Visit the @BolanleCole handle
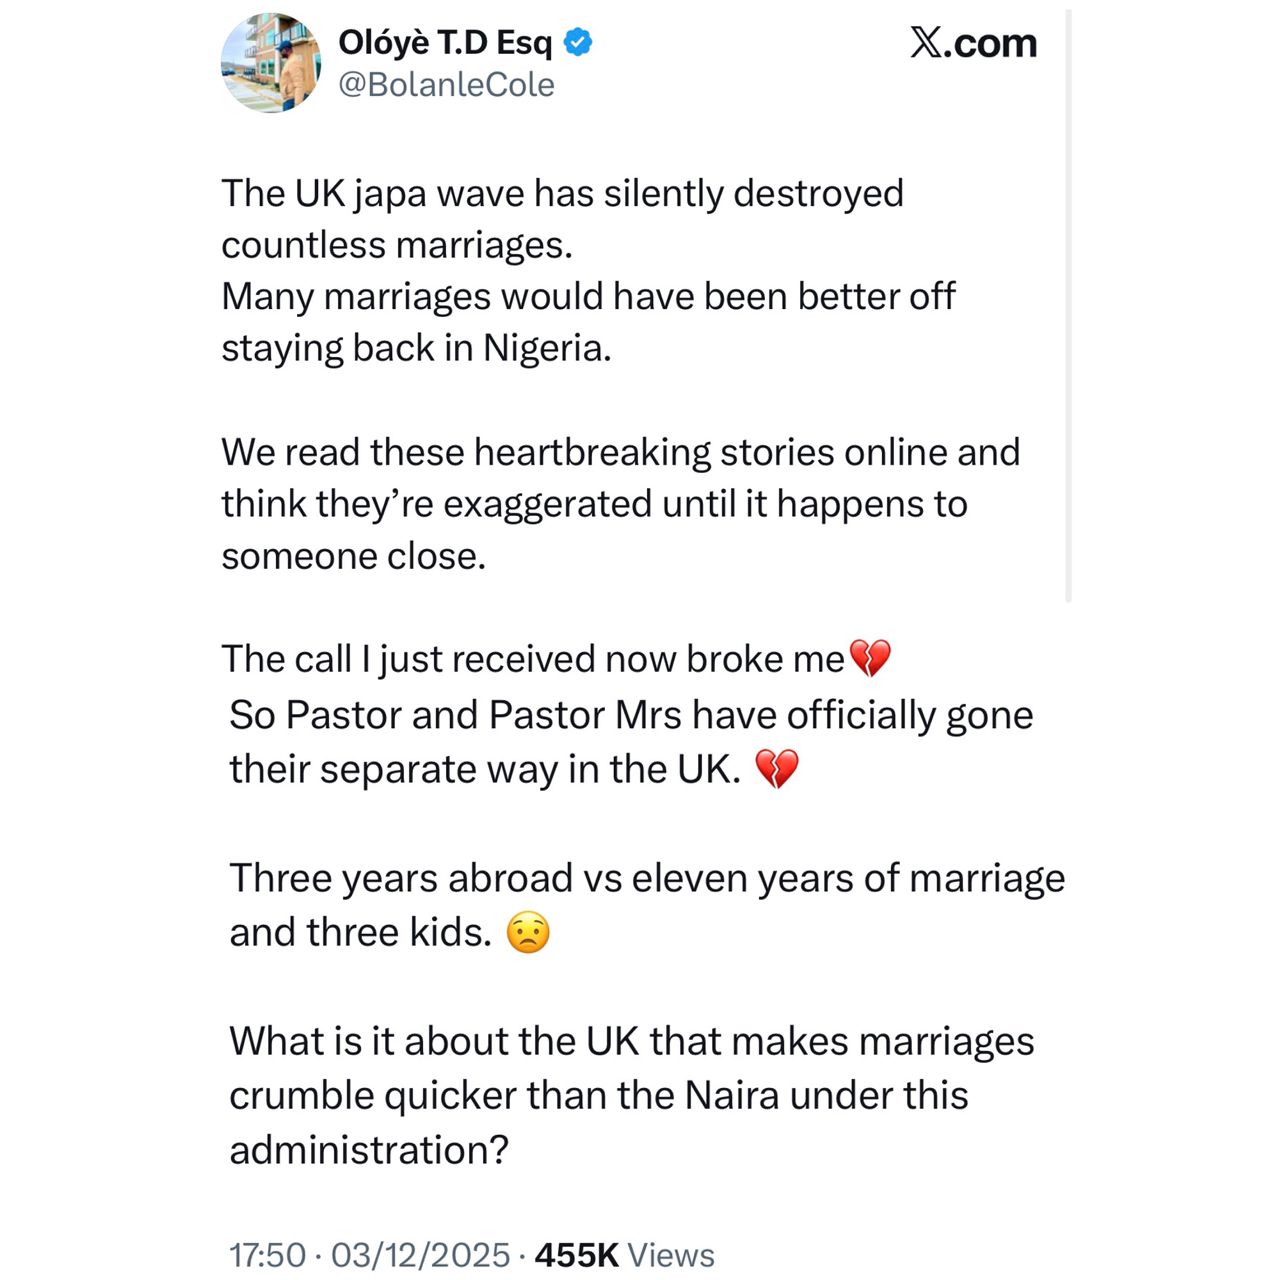This screenshot has height=1280, width=1280. point(446,85)
